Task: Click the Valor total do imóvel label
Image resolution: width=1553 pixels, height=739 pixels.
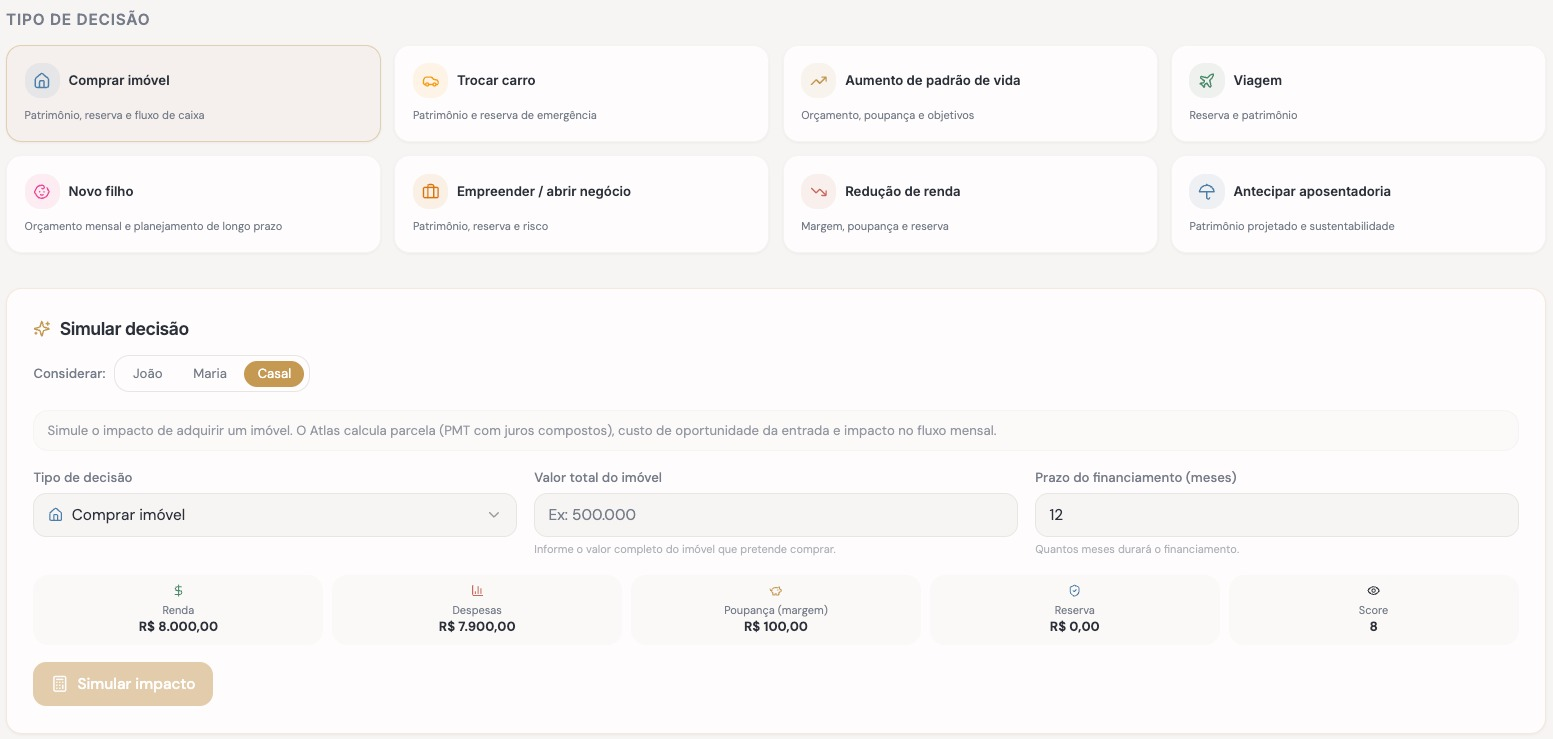Action: pos(598,477)
